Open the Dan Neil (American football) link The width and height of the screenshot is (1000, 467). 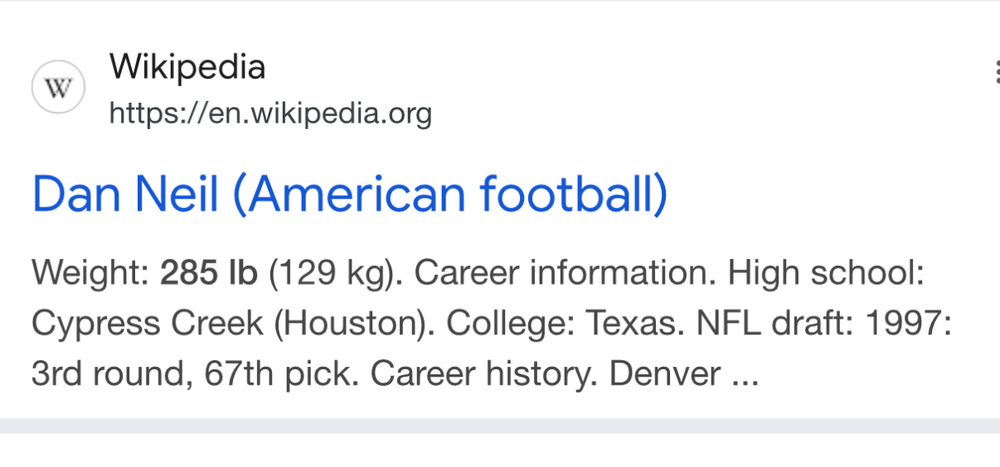349,195
